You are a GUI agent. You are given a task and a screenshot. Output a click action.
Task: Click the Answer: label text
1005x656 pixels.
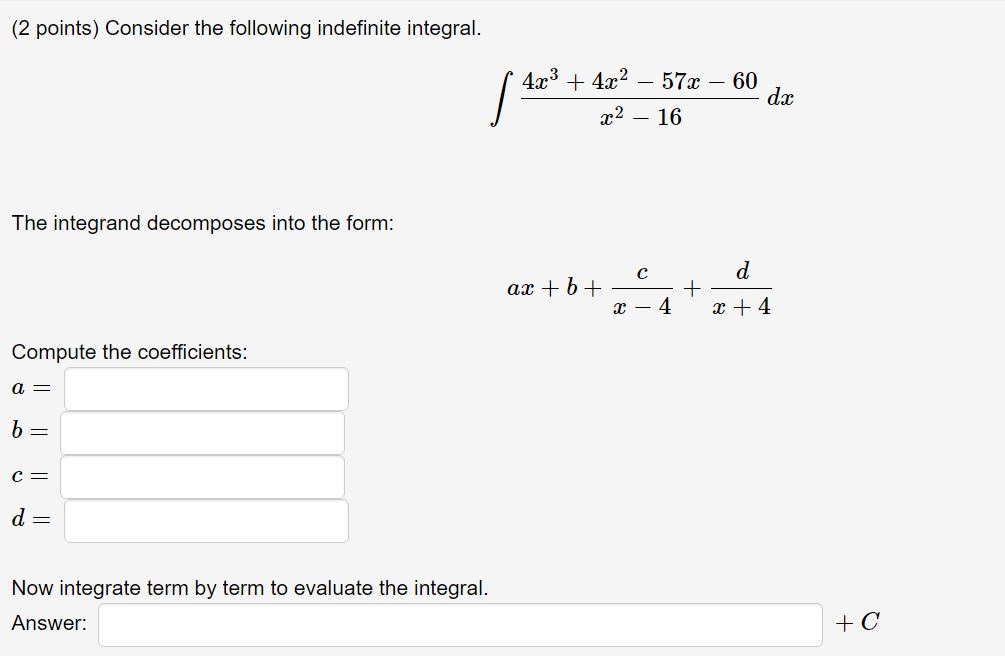click(46, 622)
